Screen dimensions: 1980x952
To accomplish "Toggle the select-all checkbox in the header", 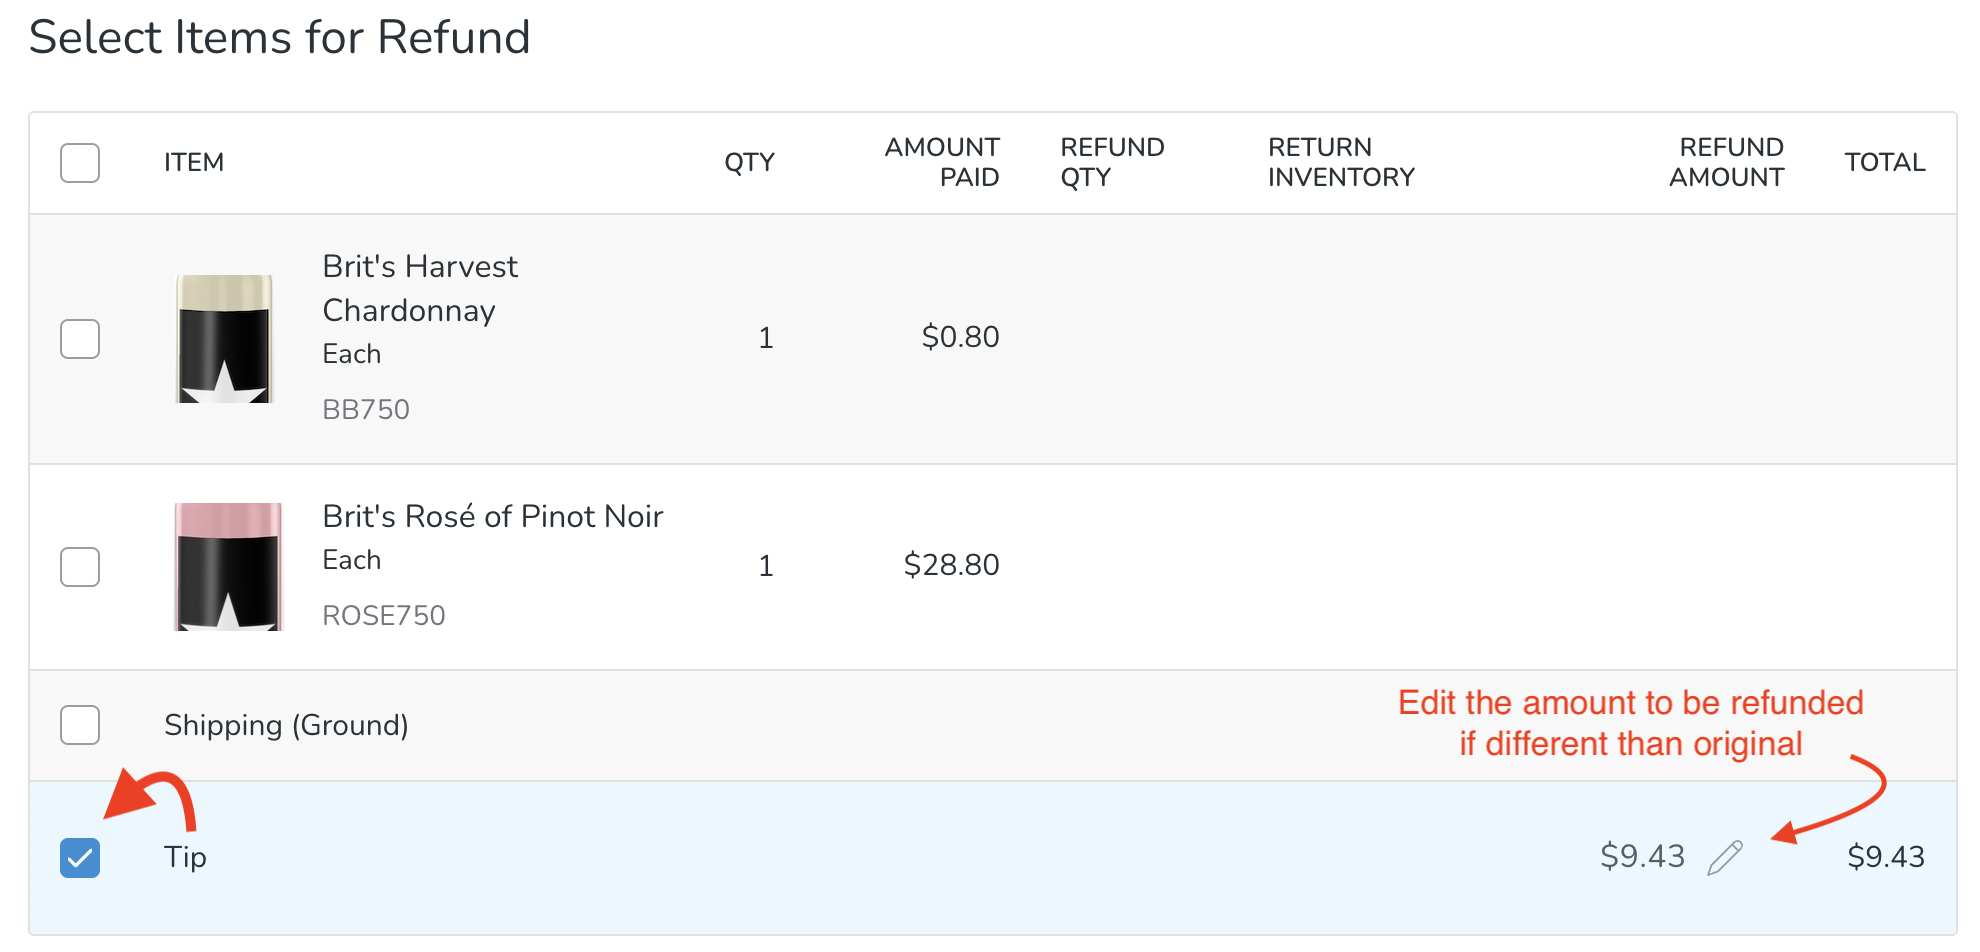I will click(x=80, y=162).
